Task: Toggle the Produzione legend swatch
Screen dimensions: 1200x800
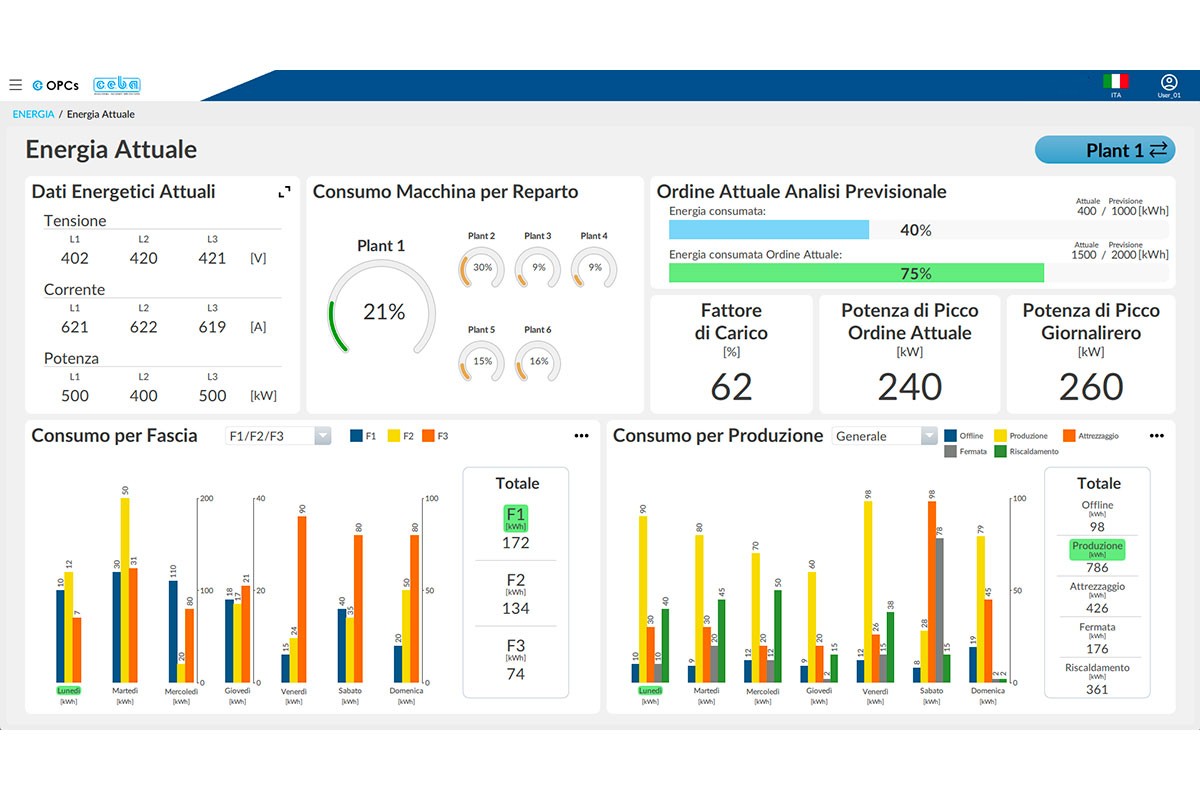Action: (1000, 436)
